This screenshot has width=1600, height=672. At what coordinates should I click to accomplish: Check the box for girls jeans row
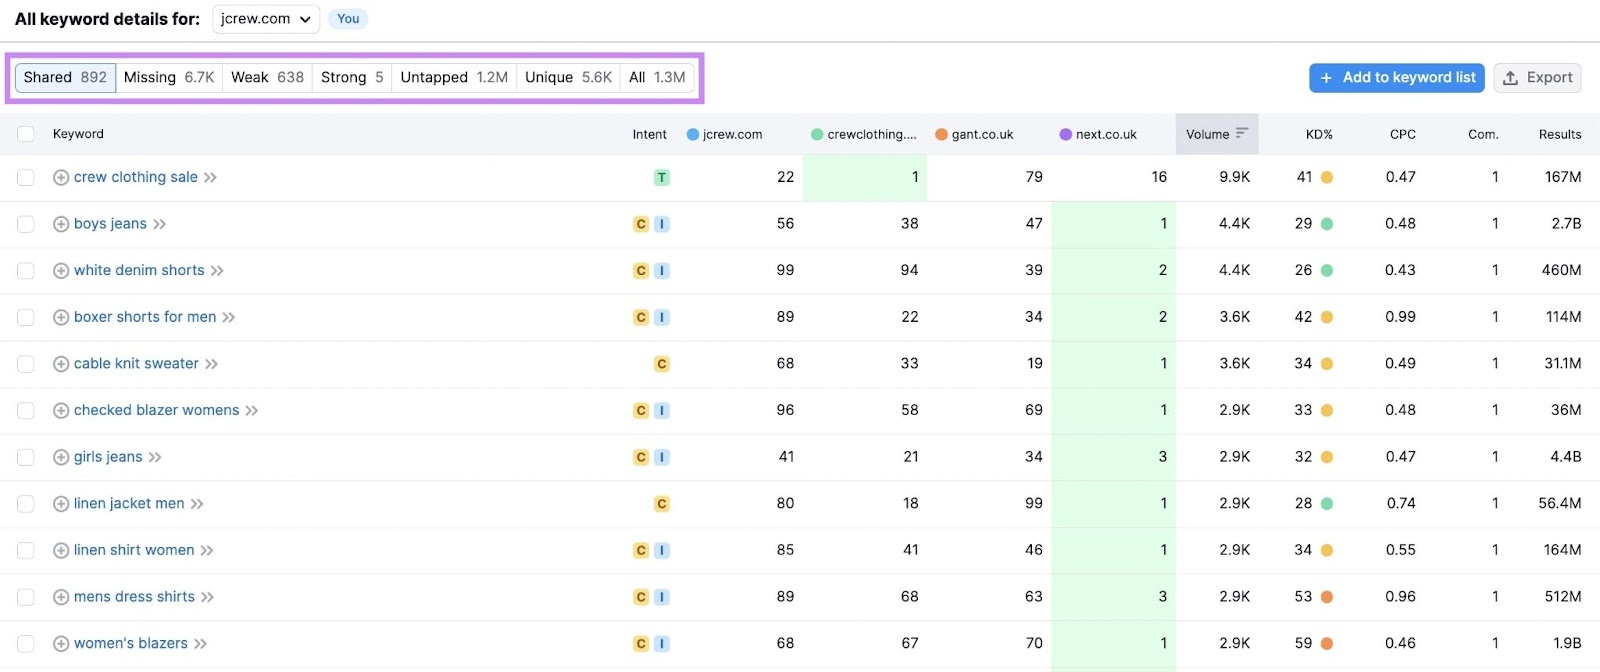tap(26, 457)
